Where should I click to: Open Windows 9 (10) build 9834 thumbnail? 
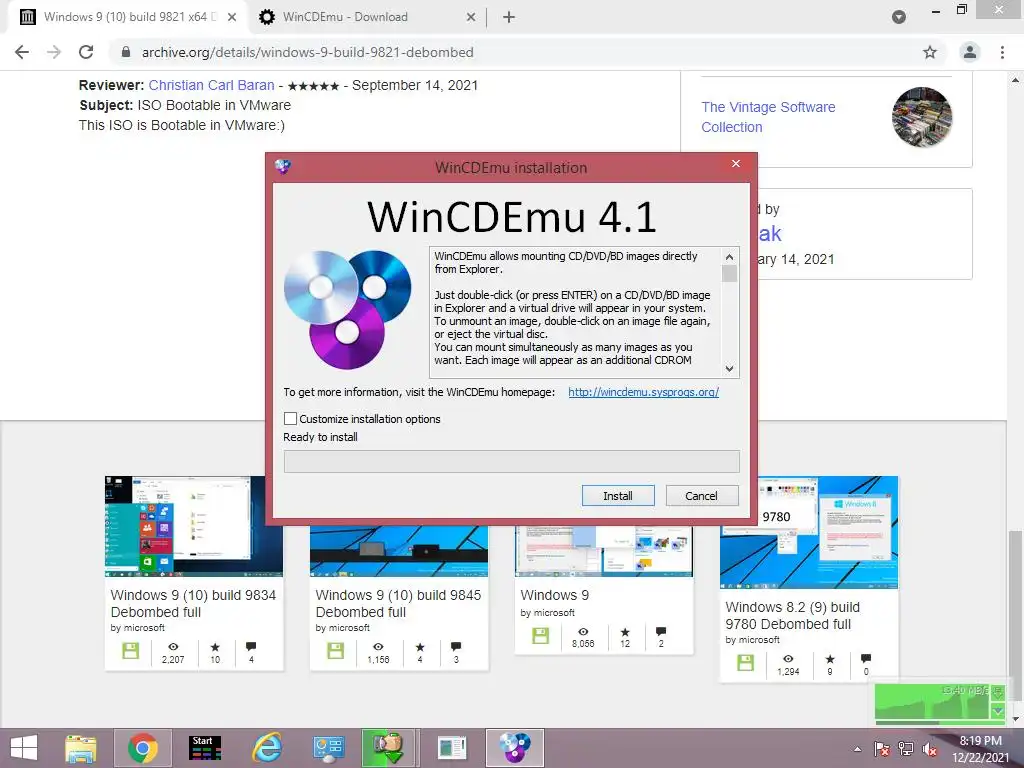tap(194, 526)
